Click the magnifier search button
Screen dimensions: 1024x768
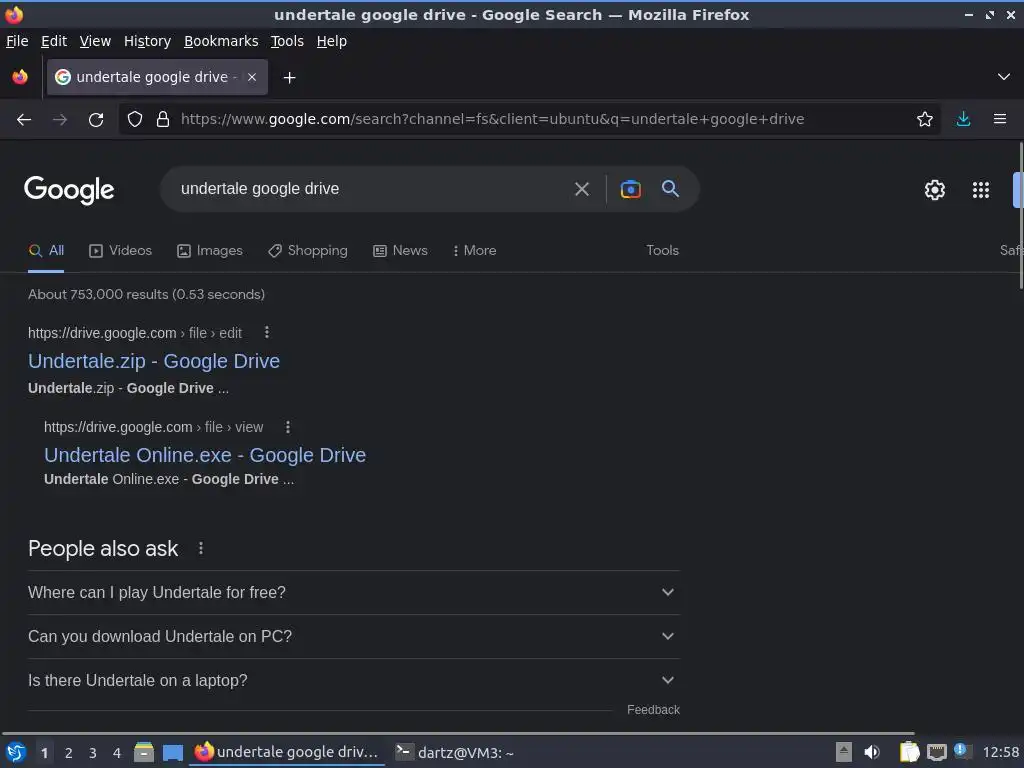click(x=670, y=189)
